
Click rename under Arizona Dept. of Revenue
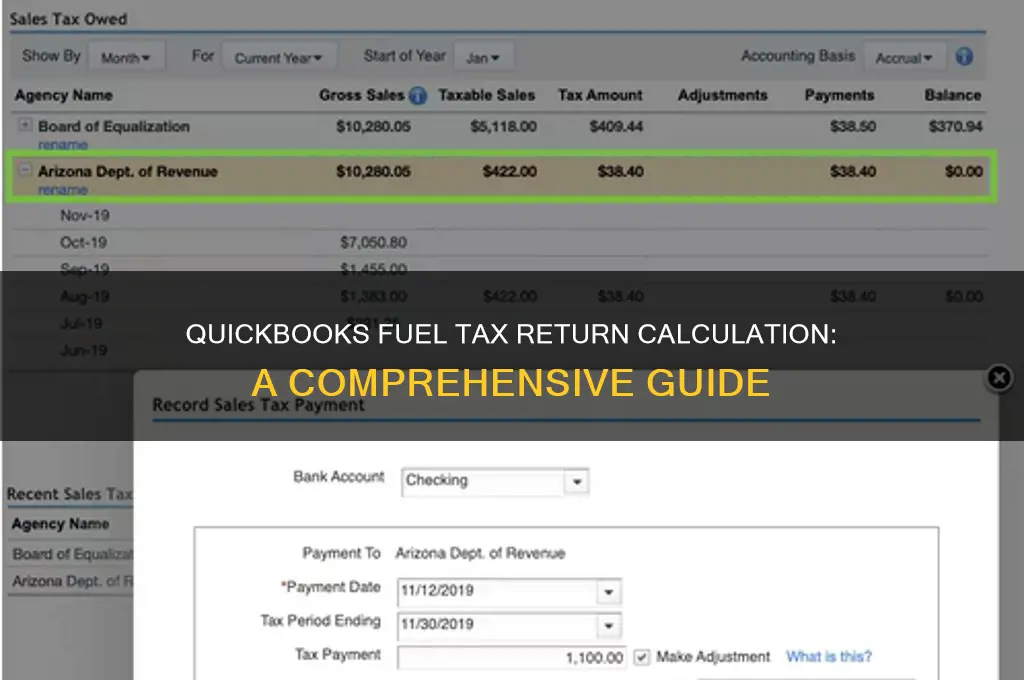[63, 189]
